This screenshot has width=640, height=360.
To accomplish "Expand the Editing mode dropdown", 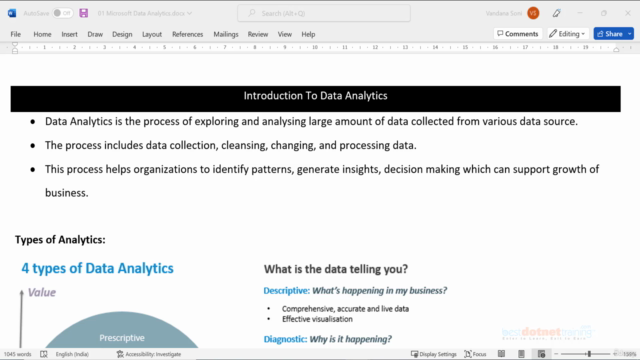I will click(567, 34).
